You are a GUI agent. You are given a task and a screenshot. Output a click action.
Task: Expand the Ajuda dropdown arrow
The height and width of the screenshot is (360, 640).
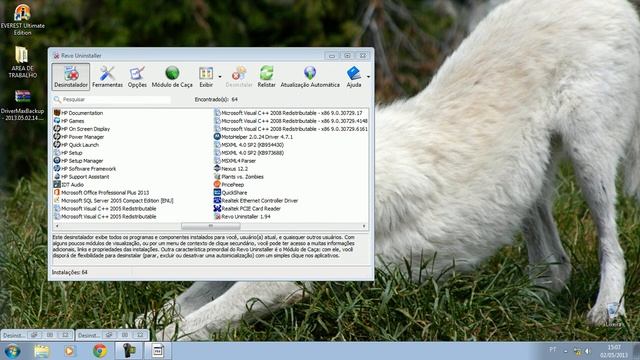pos(368,77)
